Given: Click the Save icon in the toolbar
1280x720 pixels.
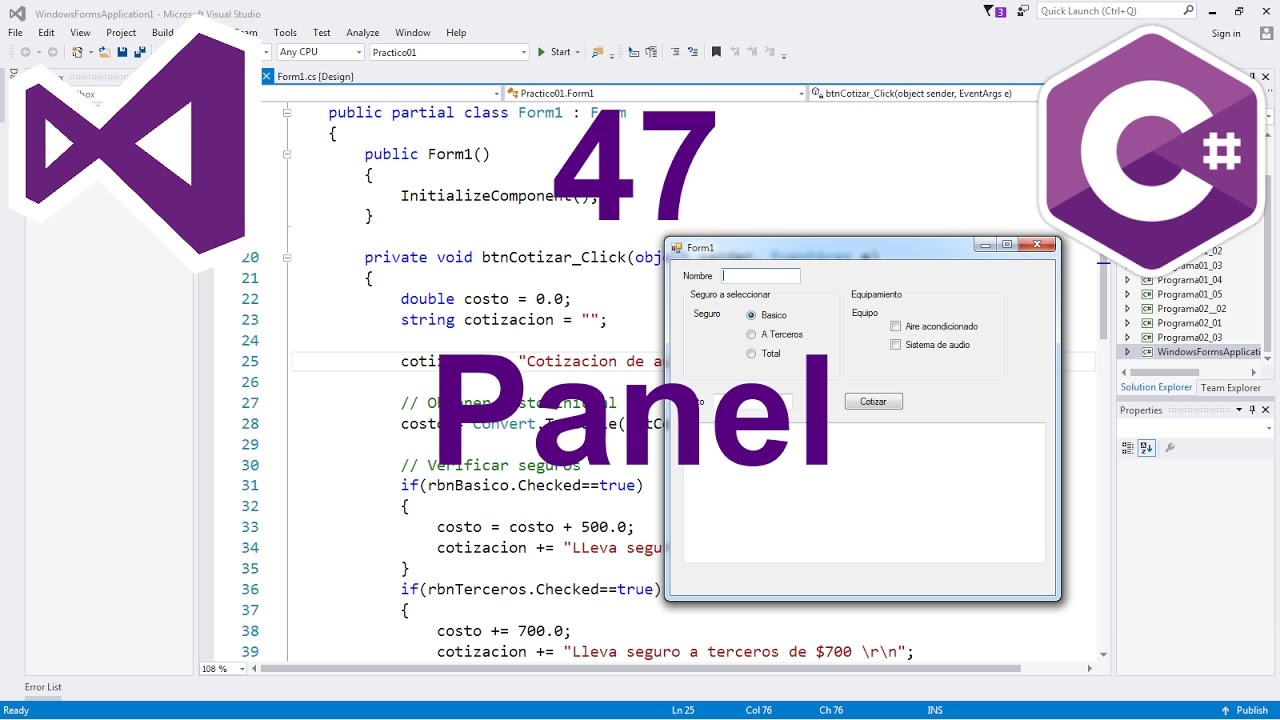Looking at the screenshot, I should 122,52.
